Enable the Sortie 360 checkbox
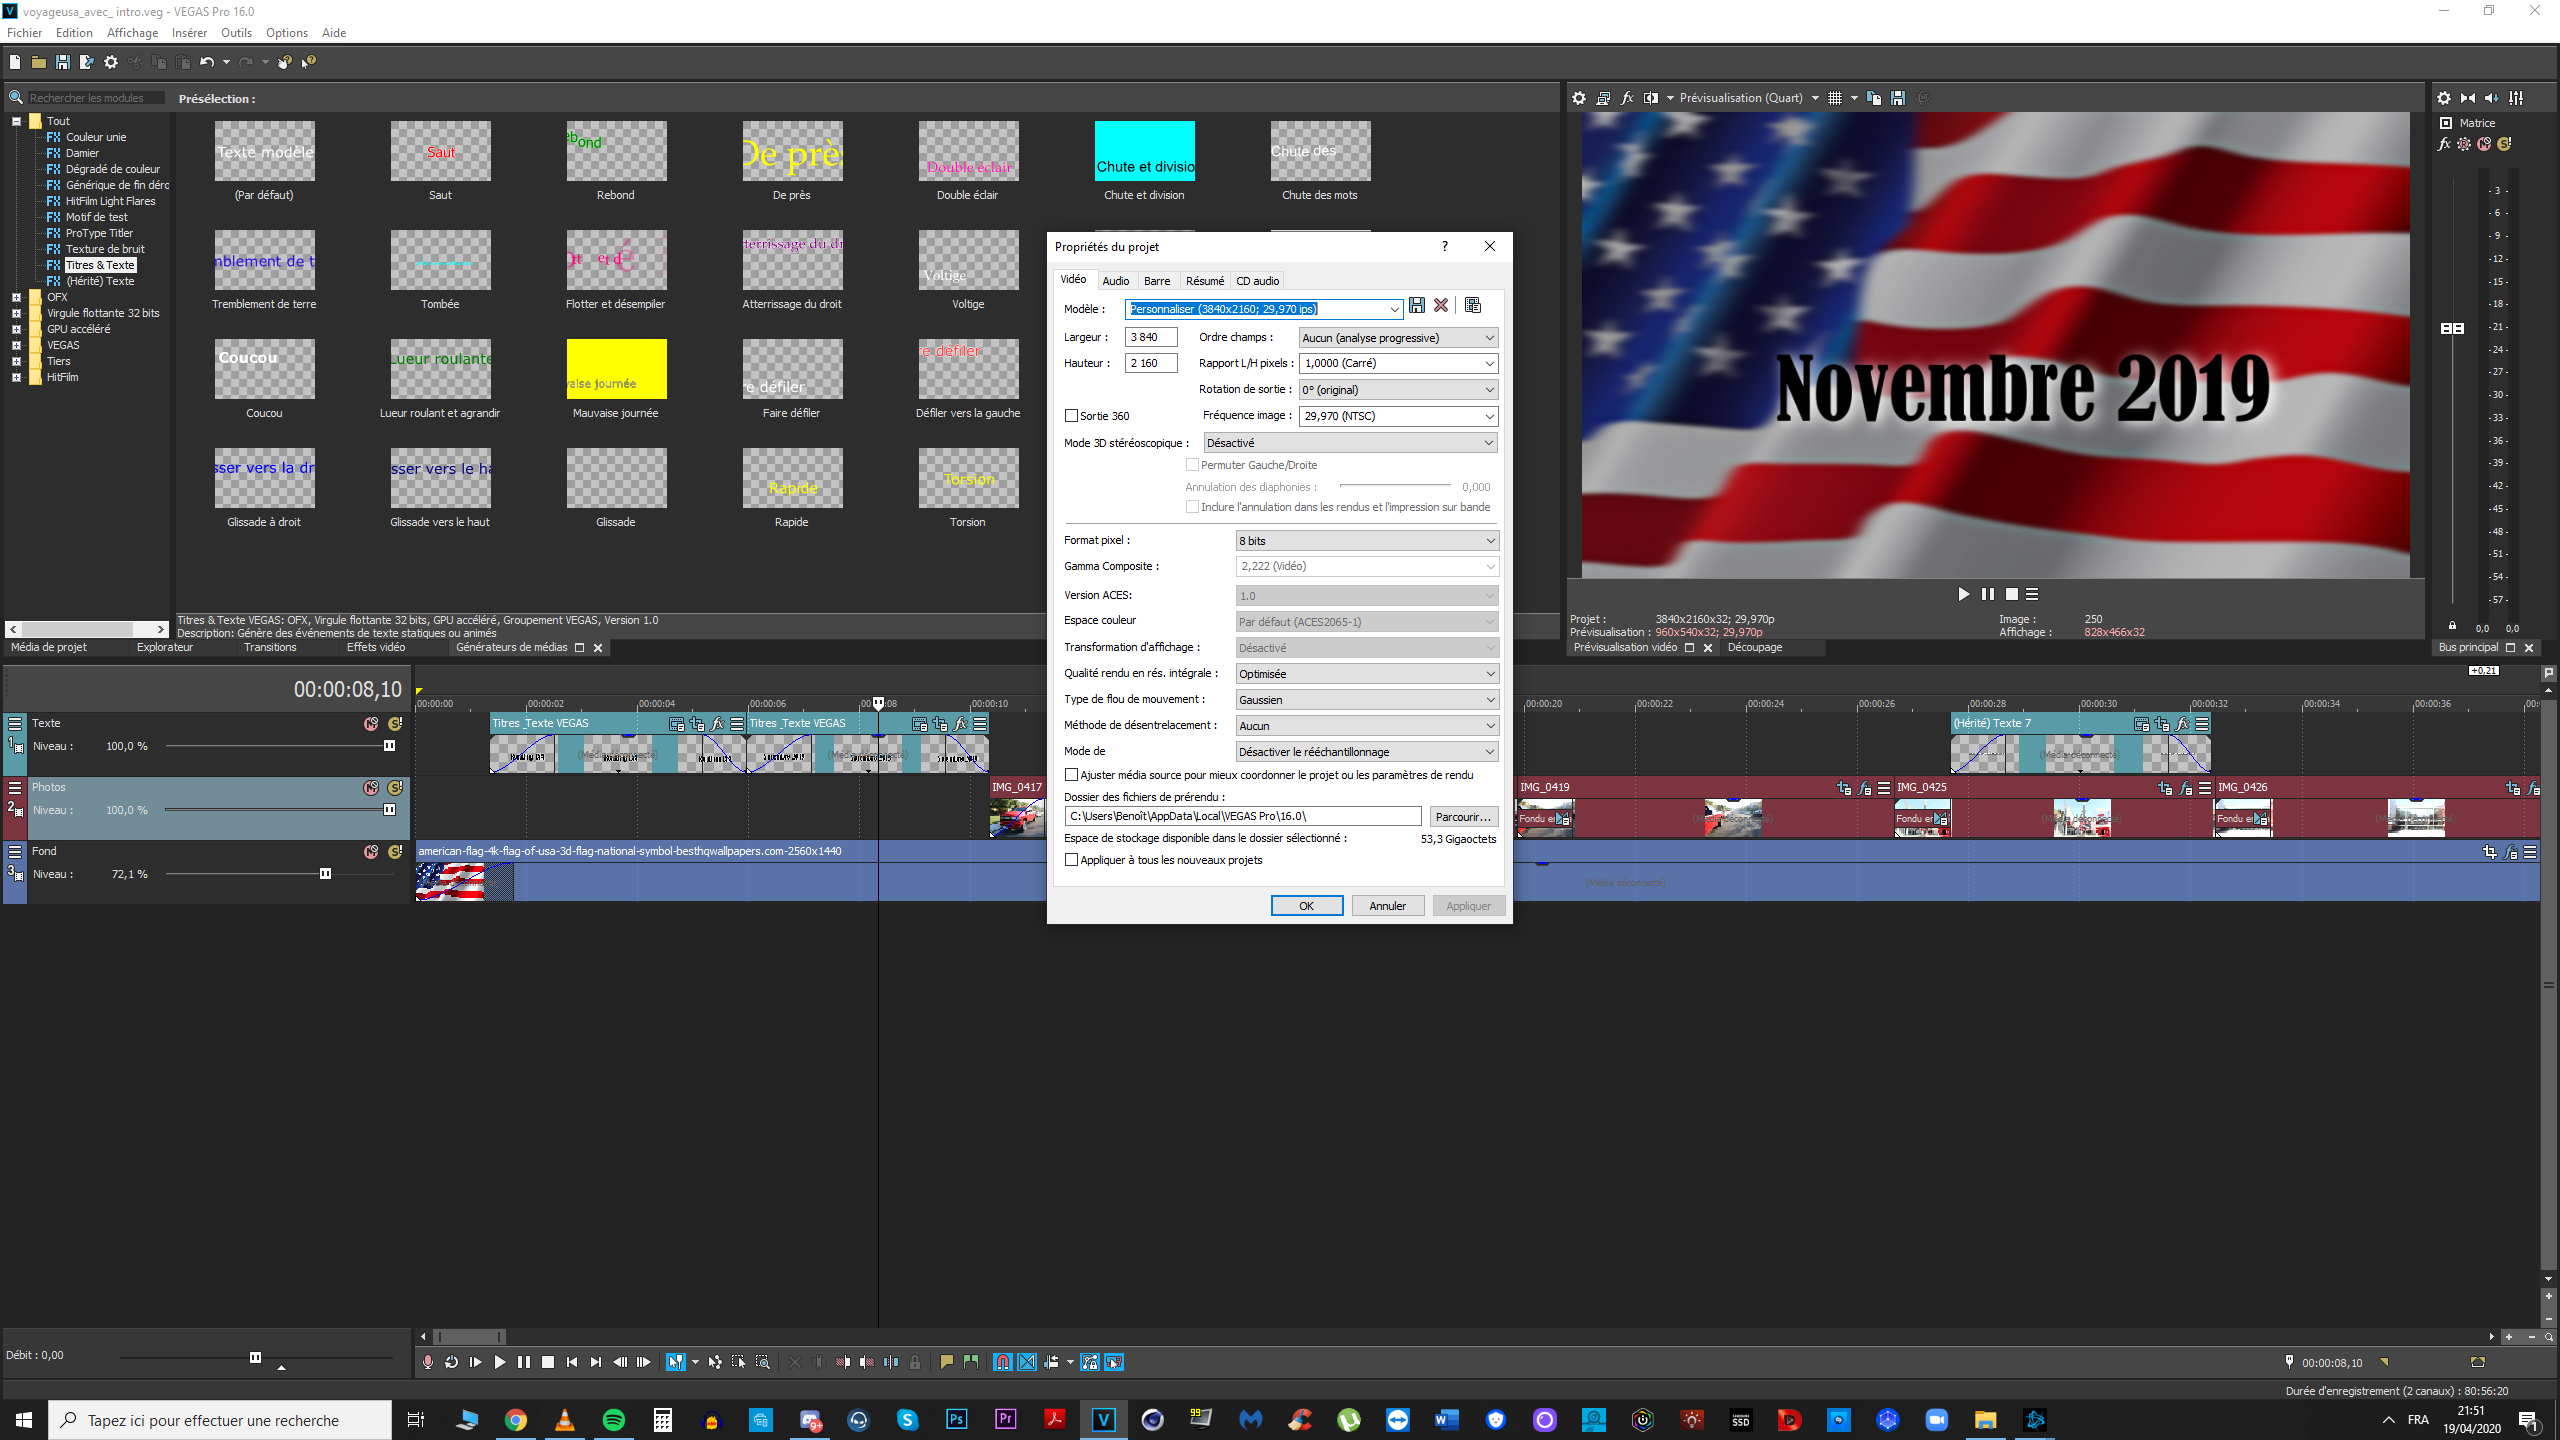 (1072, 416)
